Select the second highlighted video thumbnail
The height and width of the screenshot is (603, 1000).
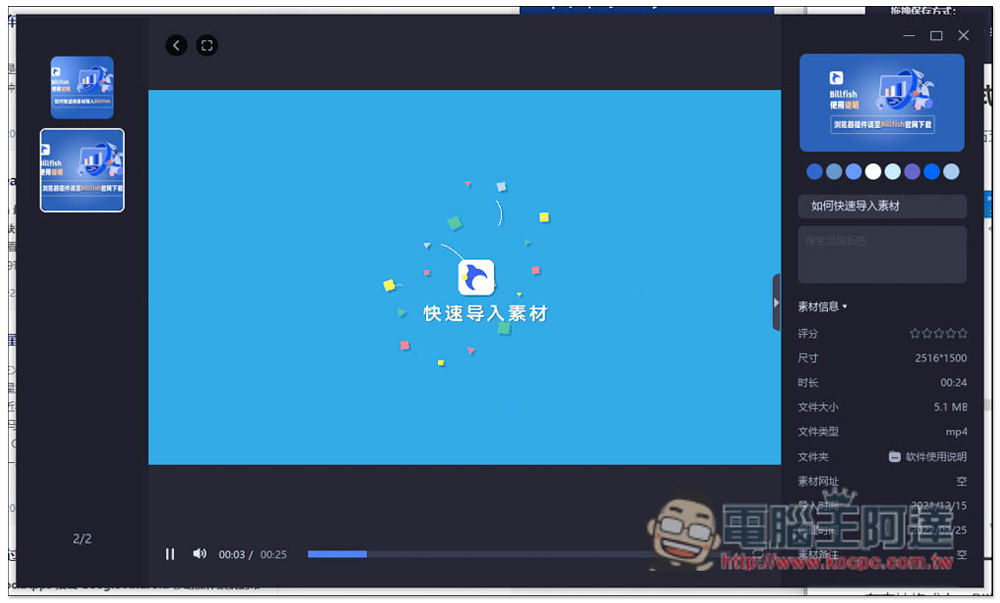pos(82,170)
